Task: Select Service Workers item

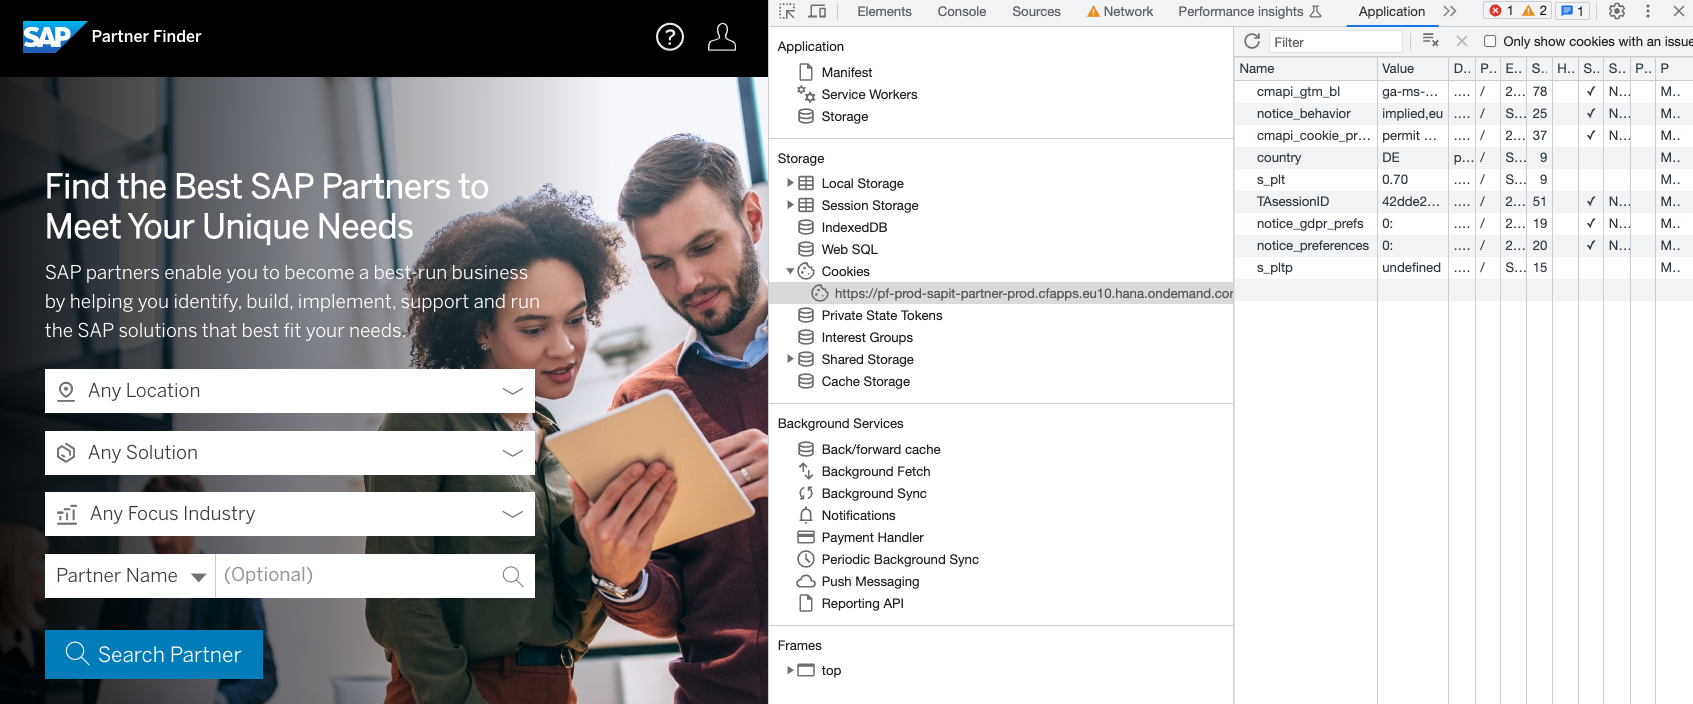Action: click(869, 94)
